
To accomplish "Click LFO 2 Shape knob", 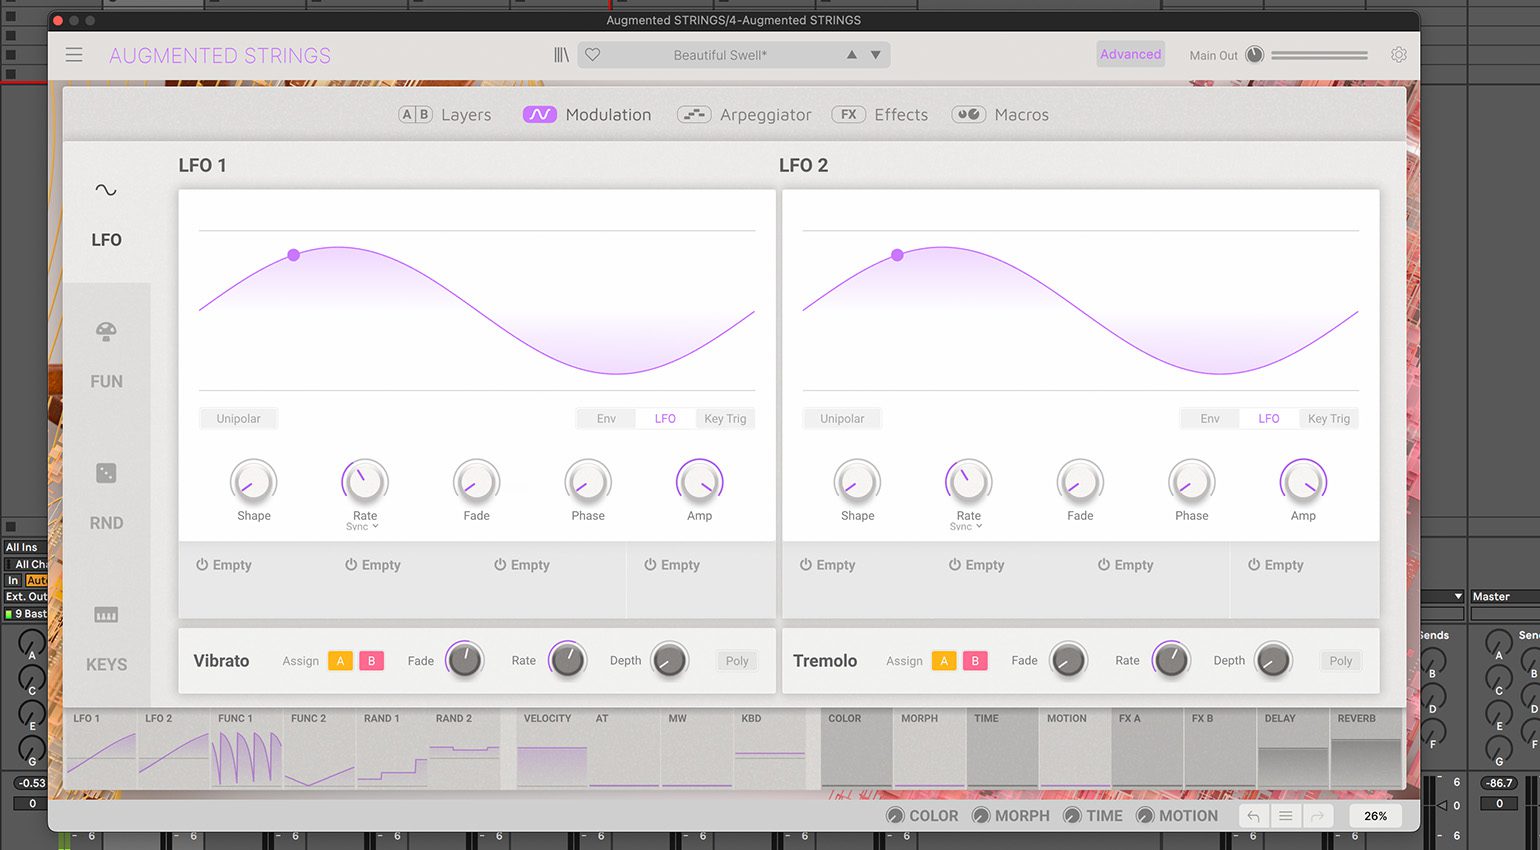I will (858, 483).
